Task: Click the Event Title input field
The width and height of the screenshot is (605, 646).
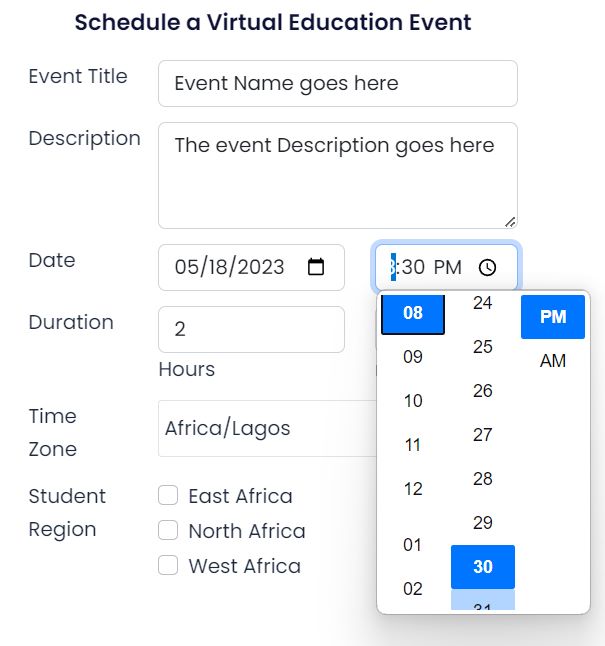Action: click(337, 84)
